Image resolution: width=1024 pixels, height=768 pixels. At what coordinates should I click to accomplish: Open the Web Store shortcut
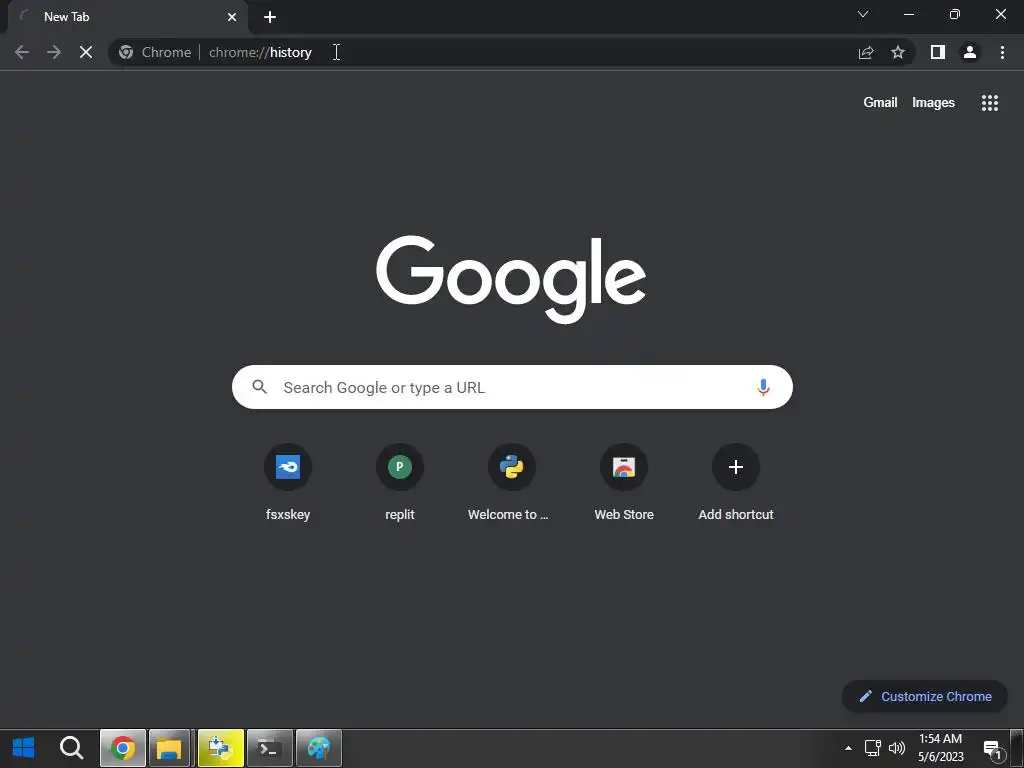[624, 484]
